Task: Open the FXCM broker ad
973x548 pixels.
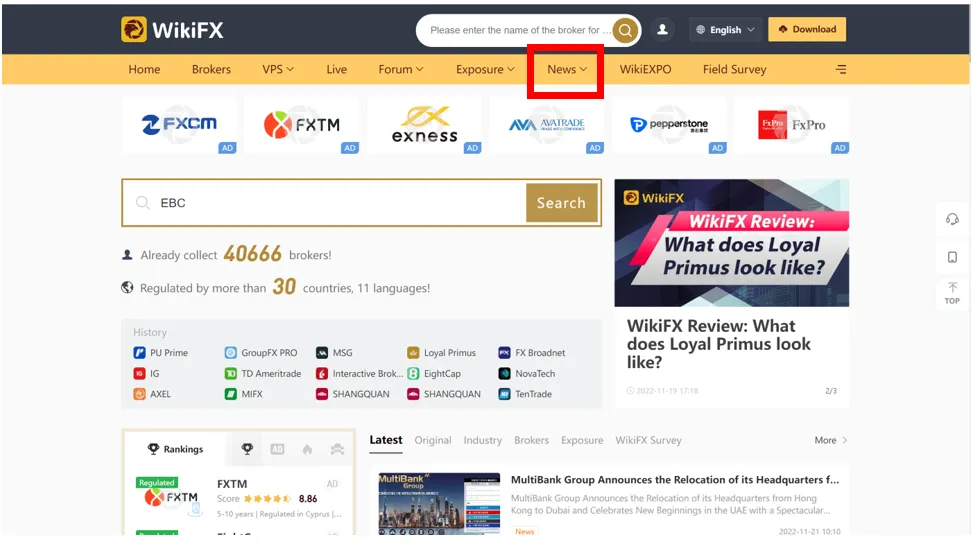Action: (x=179, y=125)
